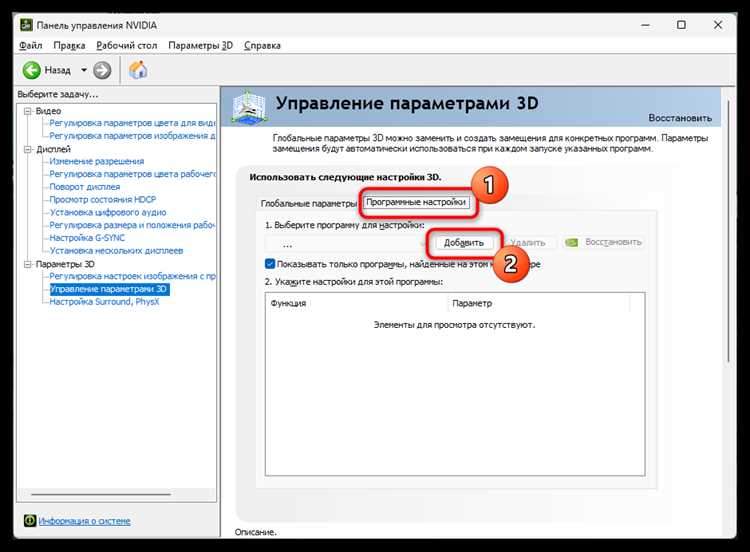Maximize the NVIDIA control panel window
This screenshot has width=750, height=552.
682,25
